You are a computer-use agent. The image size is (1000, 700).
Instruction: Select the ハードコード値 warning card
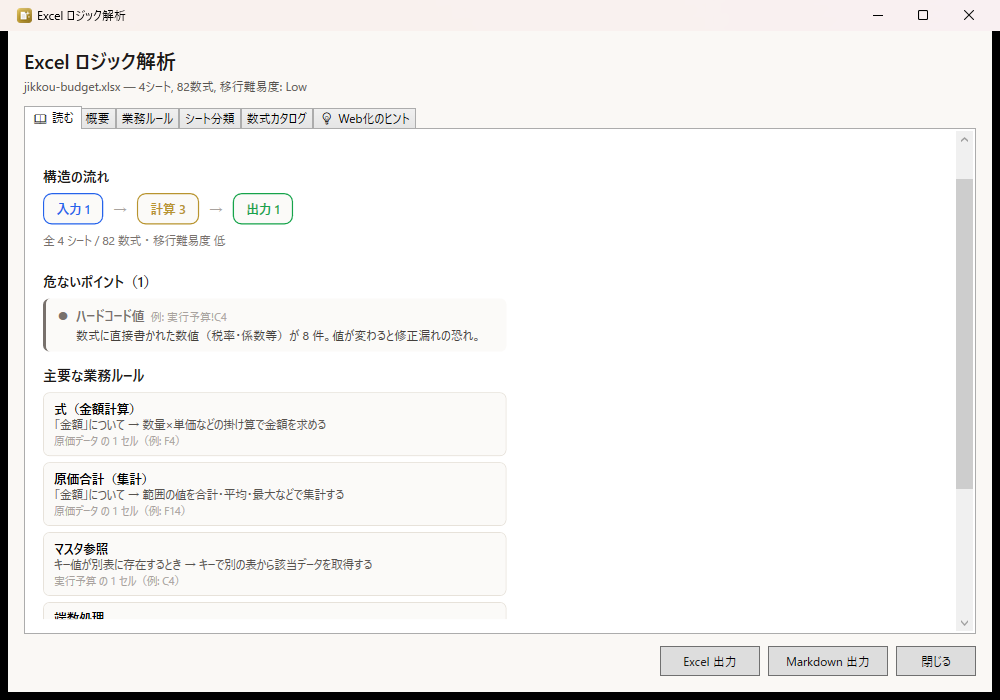click(x=275, y=325)
